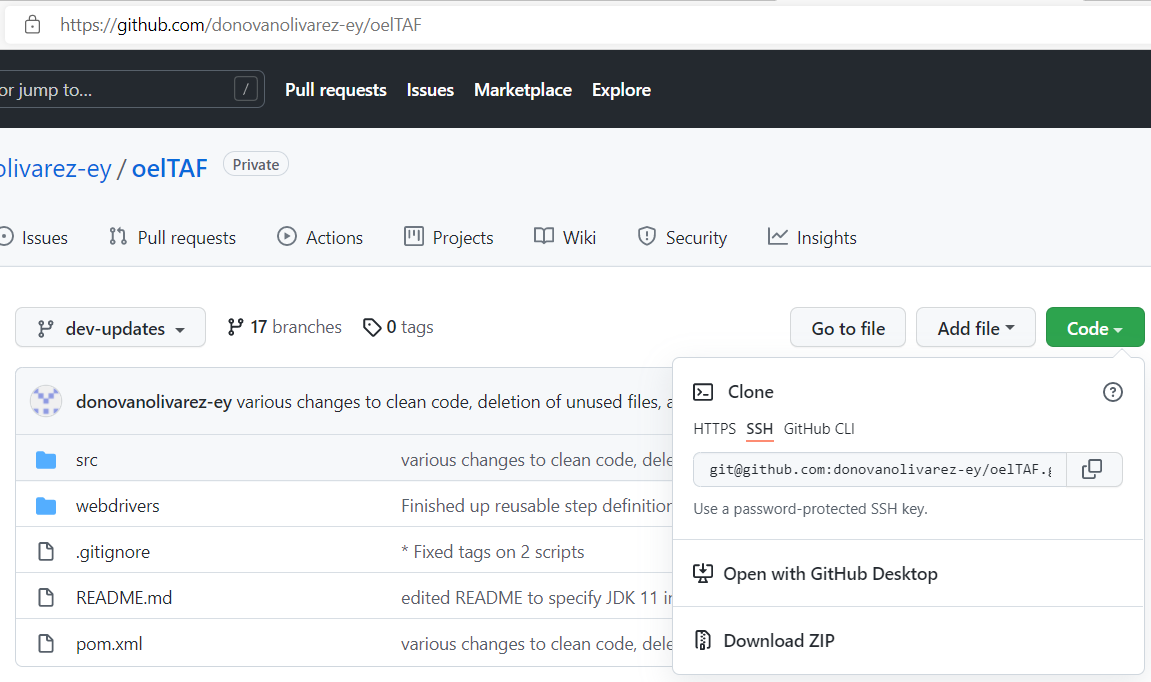The image size is (1151, 682).
Task: Switch clone method to GitHub CLI
Action: pos(819,429)
